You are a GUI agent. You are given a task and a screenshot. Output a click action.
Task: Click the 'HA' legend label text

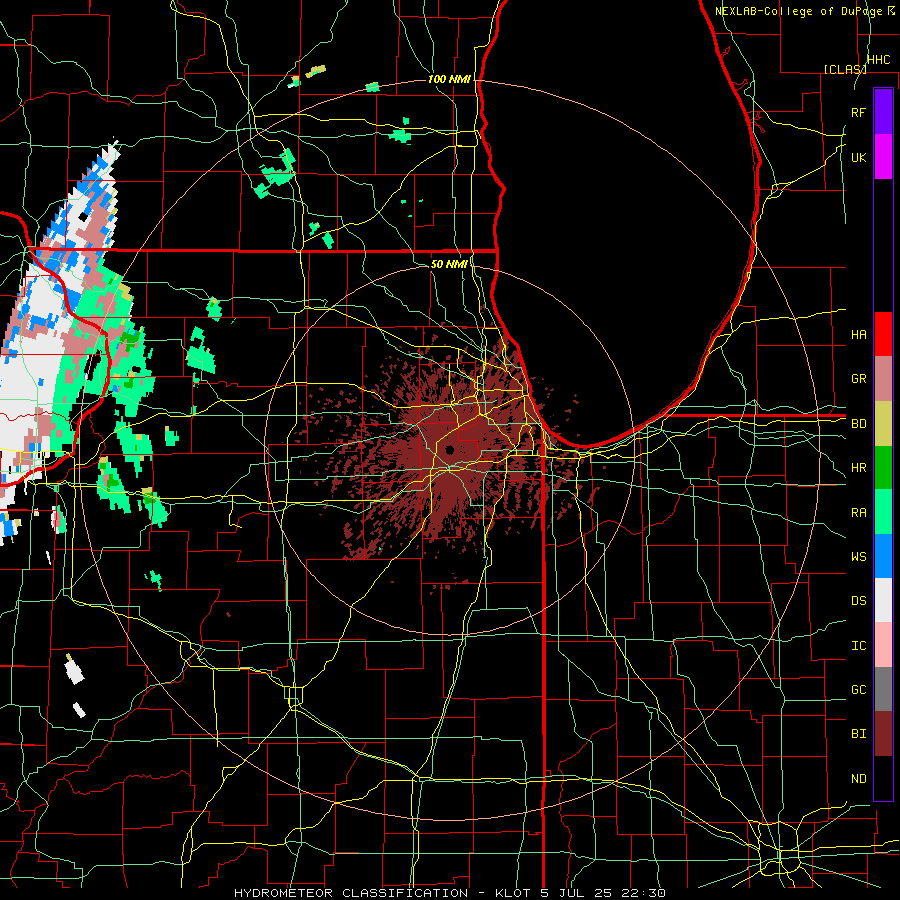click(859, 334)
